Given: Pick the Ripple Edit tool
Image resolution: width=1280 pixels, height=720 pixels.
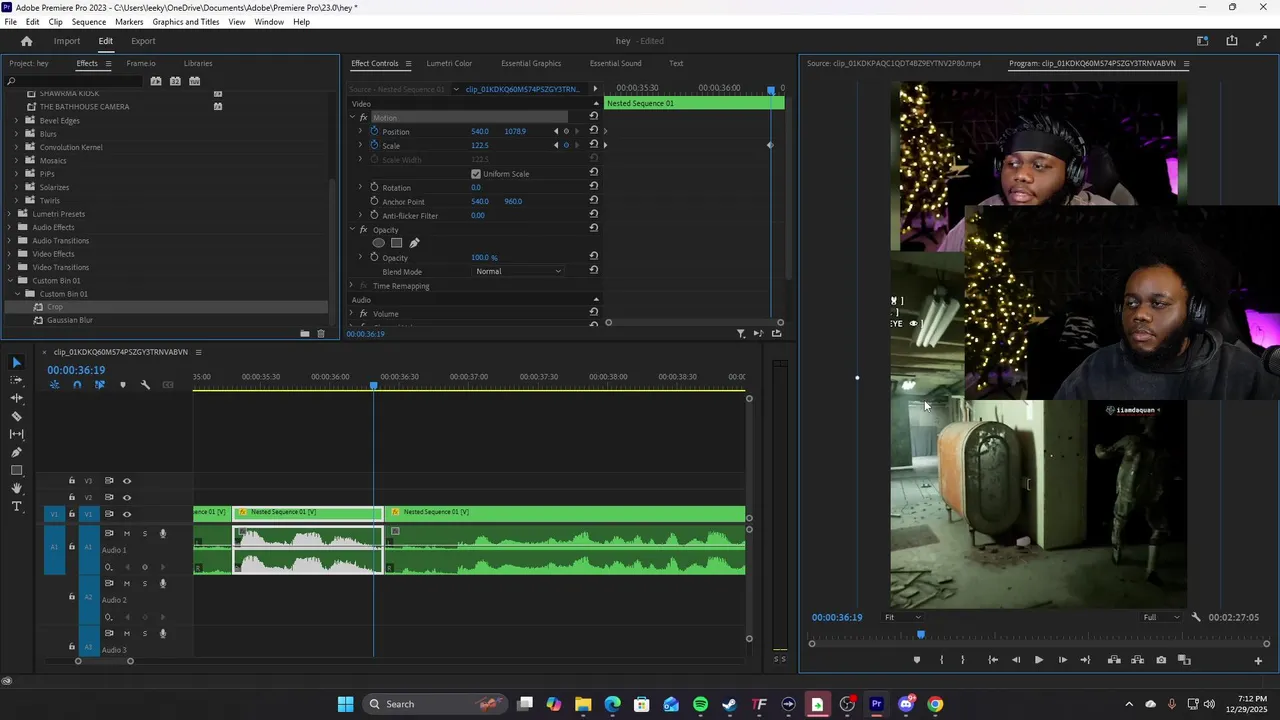Looking at the screenshot, I should tap(16, 398).
